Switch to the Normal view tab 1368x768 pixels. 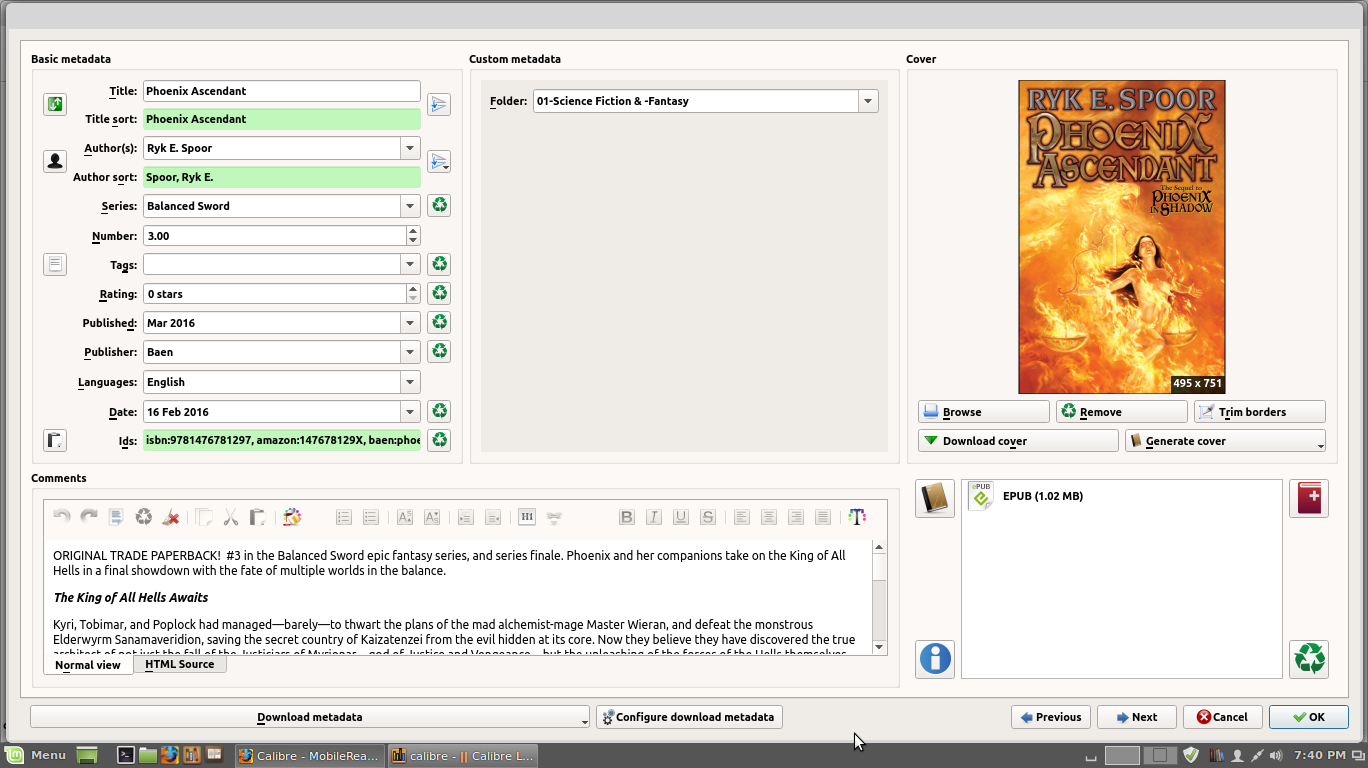click(88, 665)
